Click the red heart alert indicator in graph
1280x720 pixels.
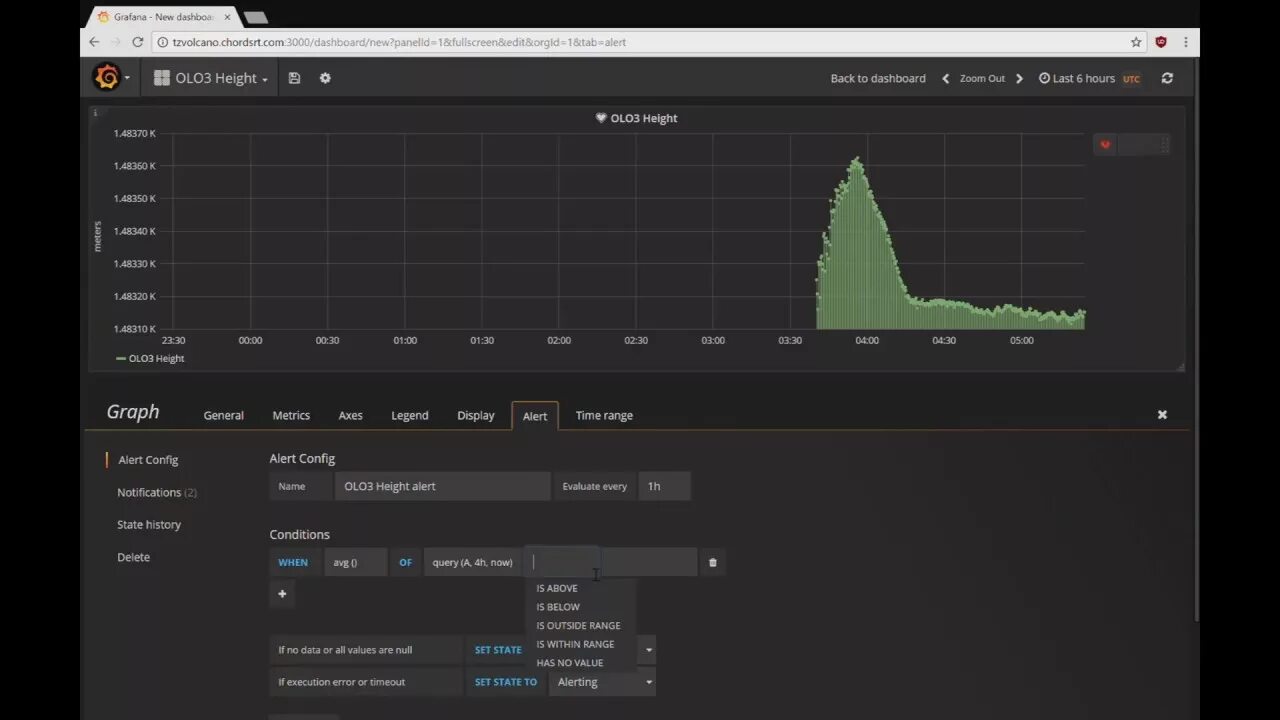coord(1105,145)
